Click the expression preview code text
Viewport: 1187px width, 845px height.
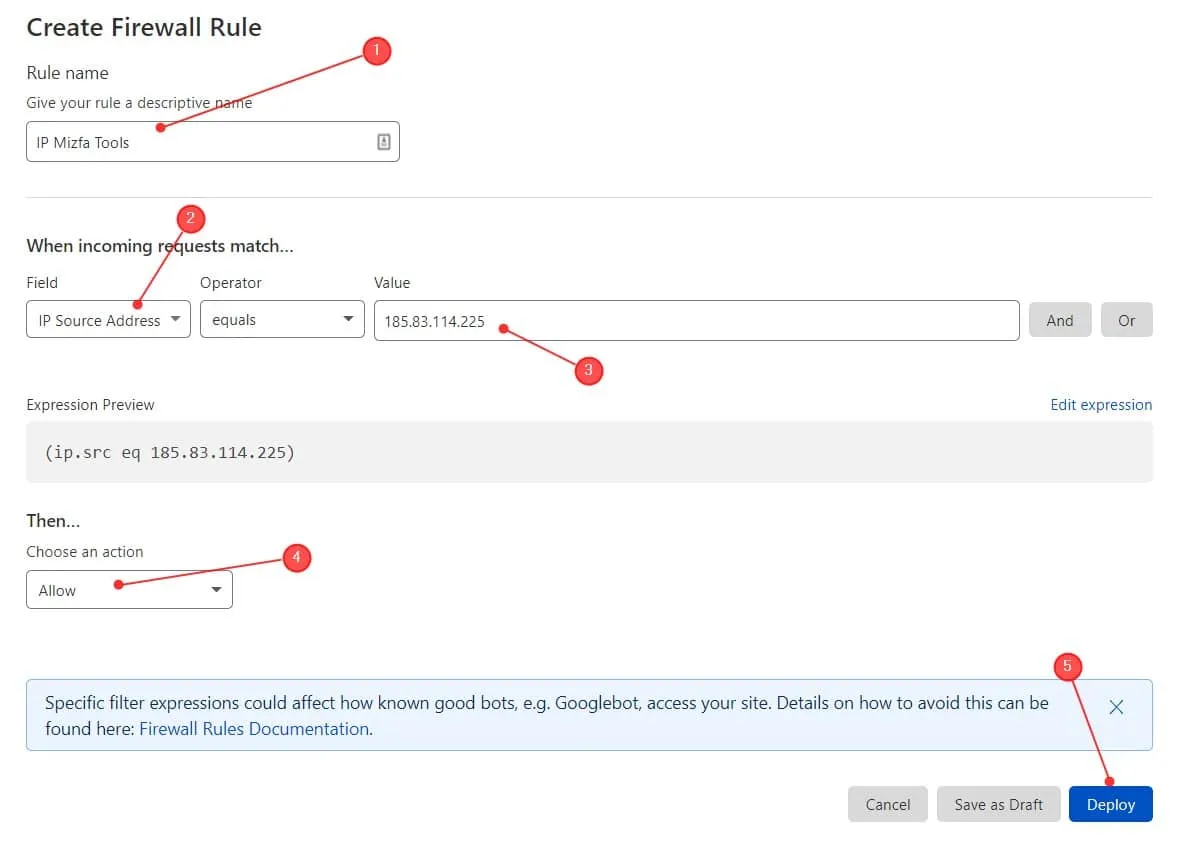point(170,452)
